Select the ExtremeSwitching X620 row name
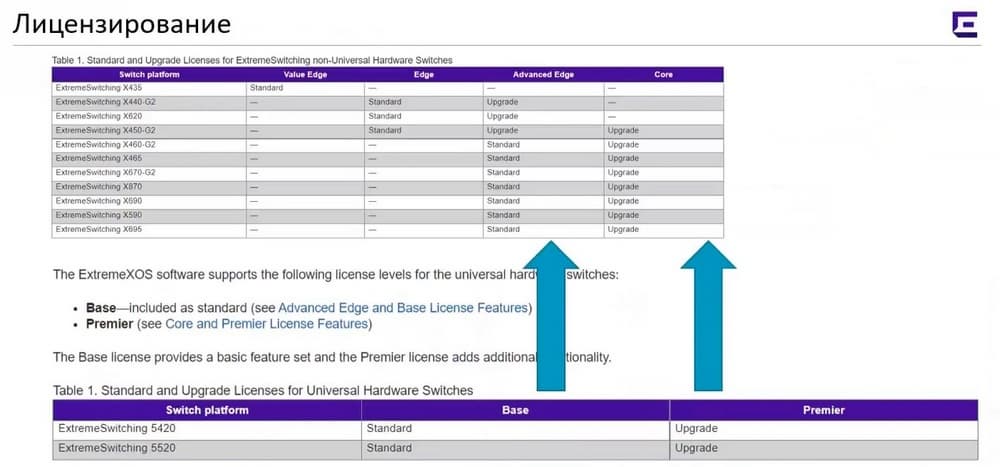The width and height of the screenshot is (1000, 467). (99, 116)
